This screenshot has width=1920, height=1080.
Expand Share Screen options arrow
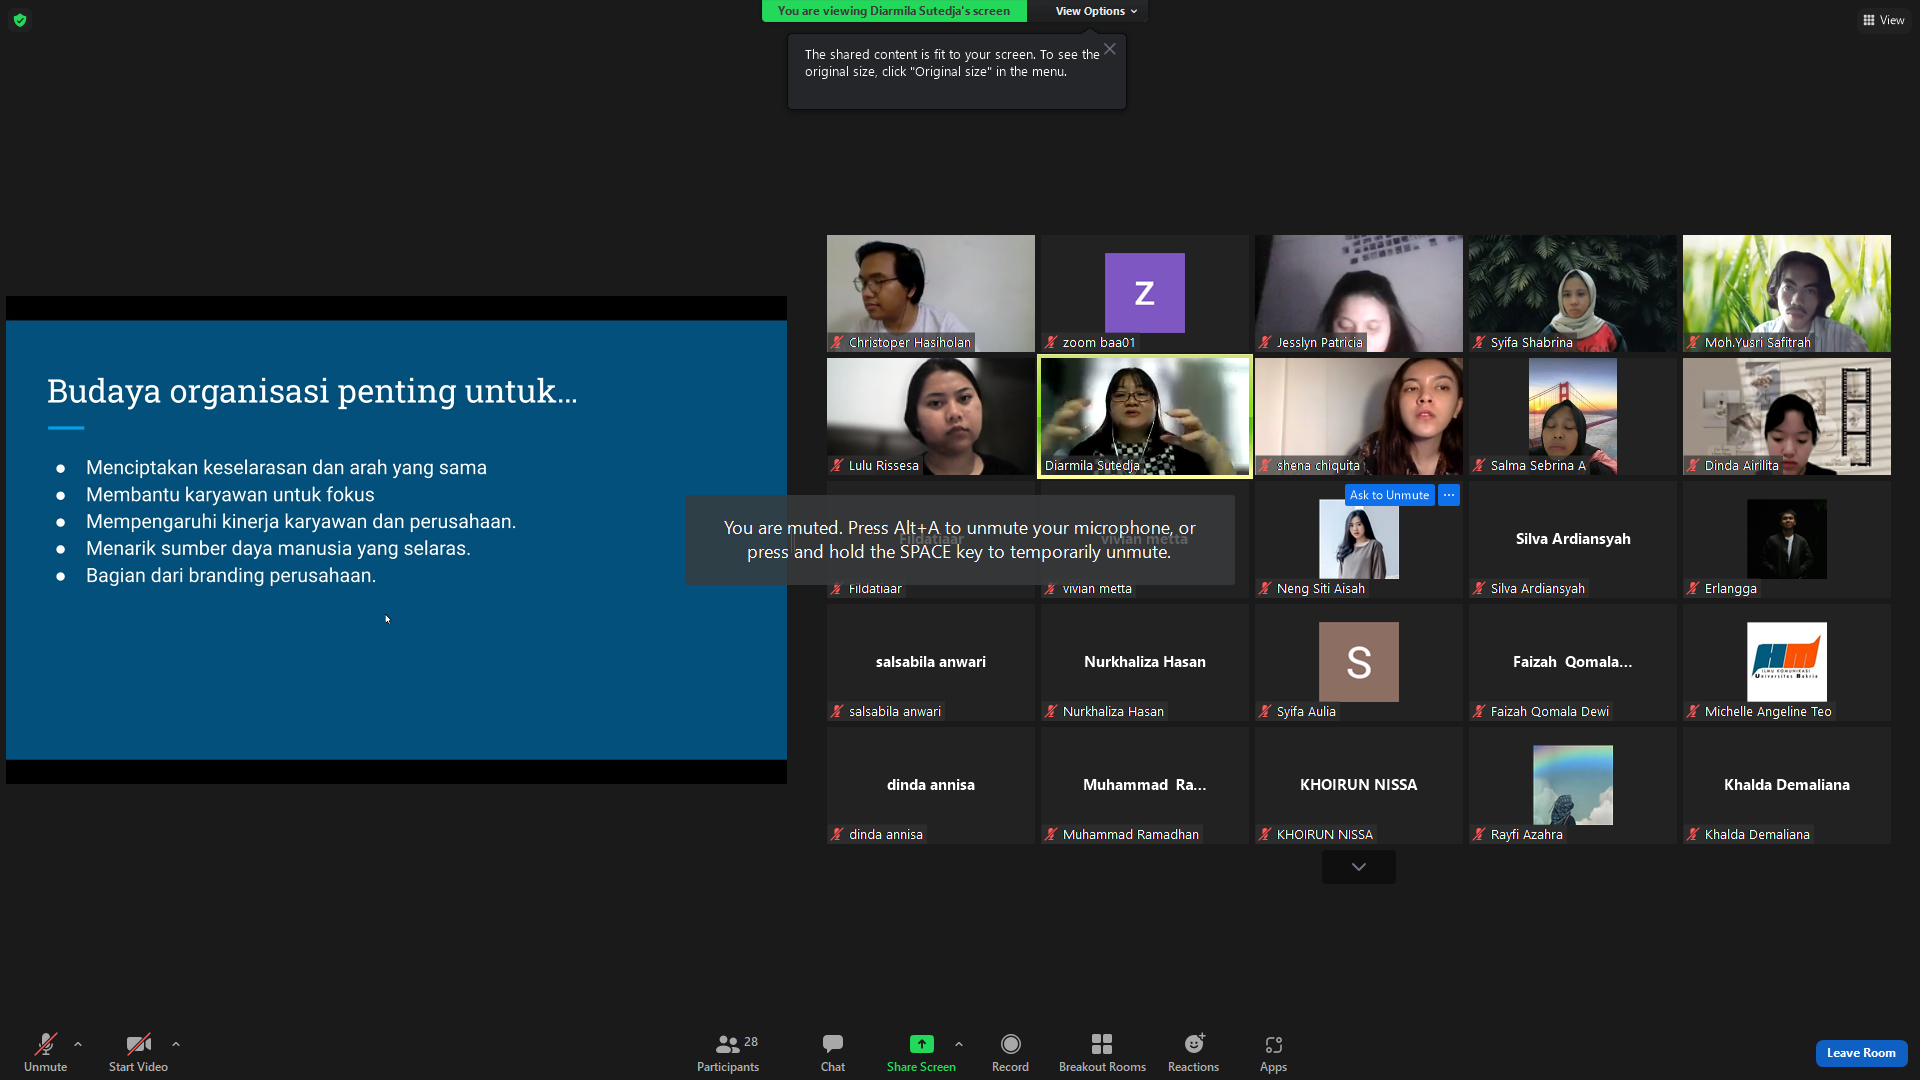pos(959,1044)
